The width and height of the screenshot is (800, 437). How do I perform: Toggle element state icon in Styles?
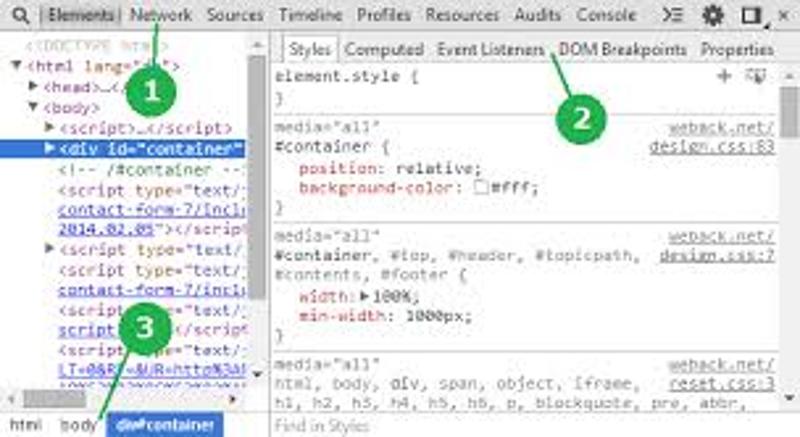[756, 76]
